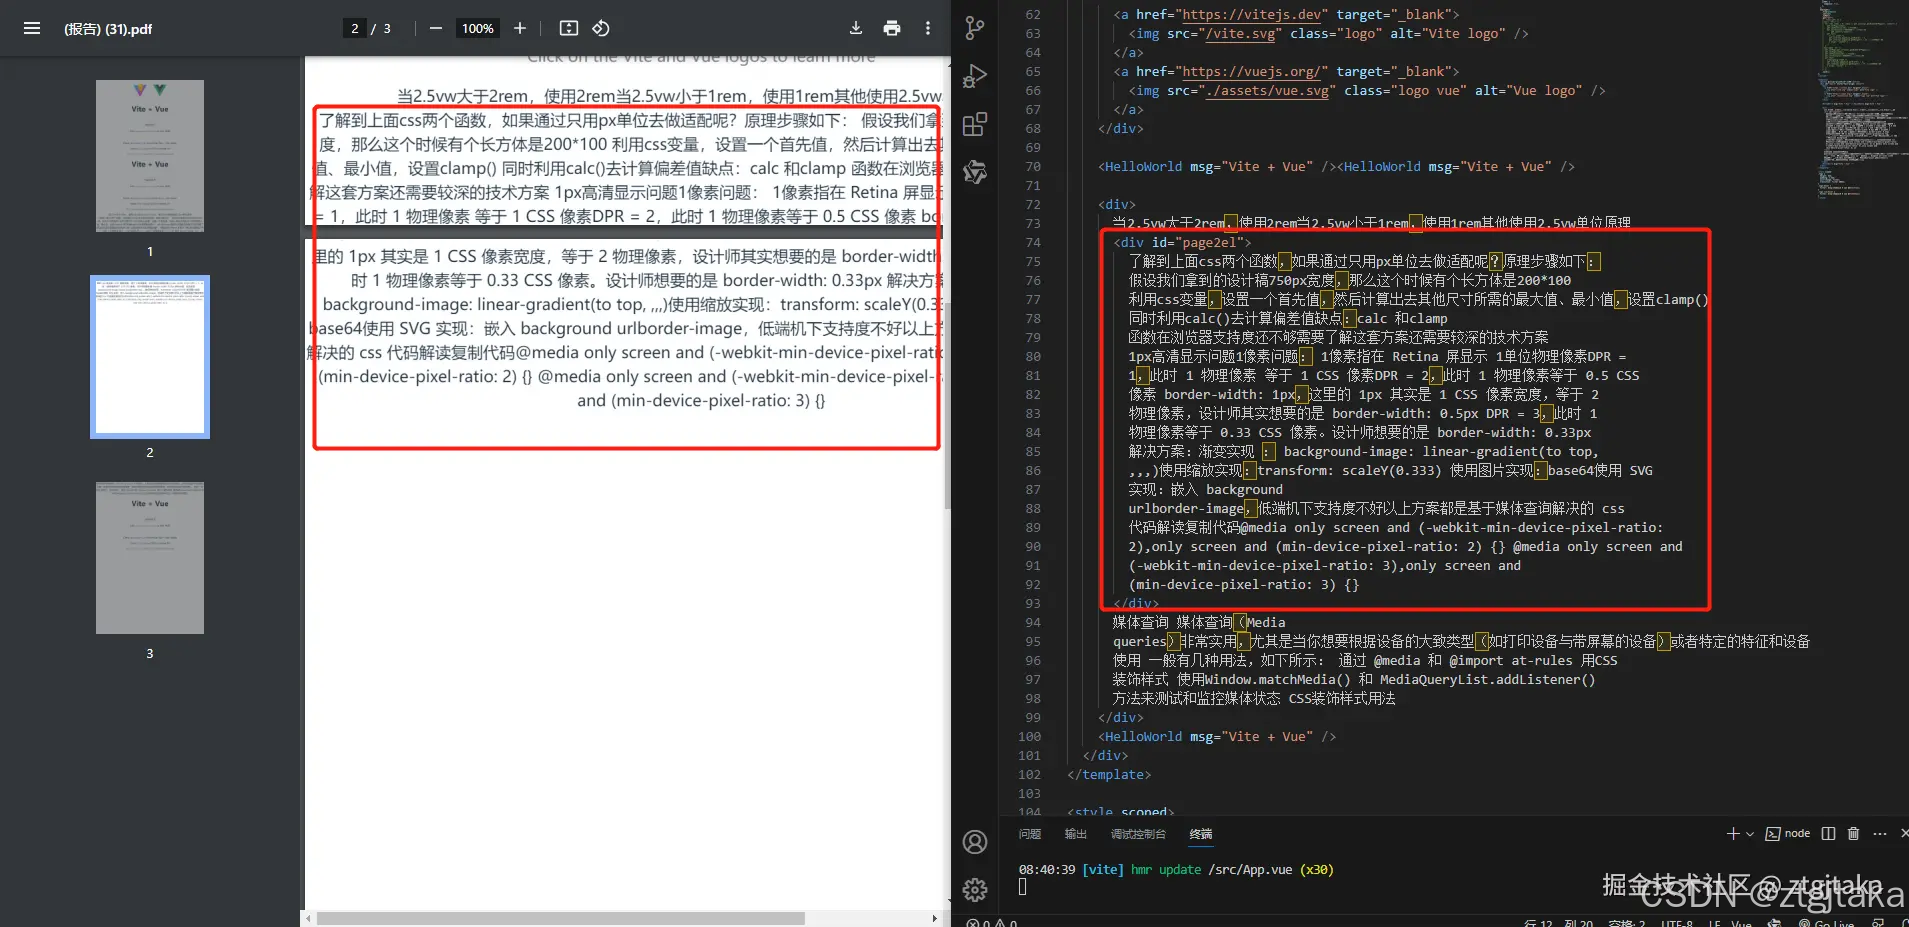
Task: Toggle fit-to-page view in the PDF toolbar
Action: pyautogui.click(x=569, y=28)
